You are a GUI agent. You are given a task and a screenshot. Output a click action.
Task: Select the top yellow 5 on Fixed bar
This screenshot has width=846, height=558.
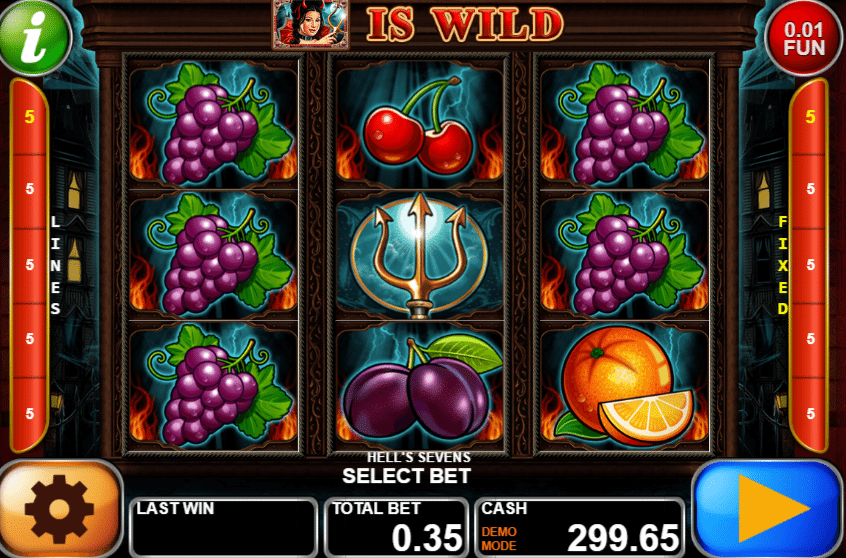click(x=810, y=117)
